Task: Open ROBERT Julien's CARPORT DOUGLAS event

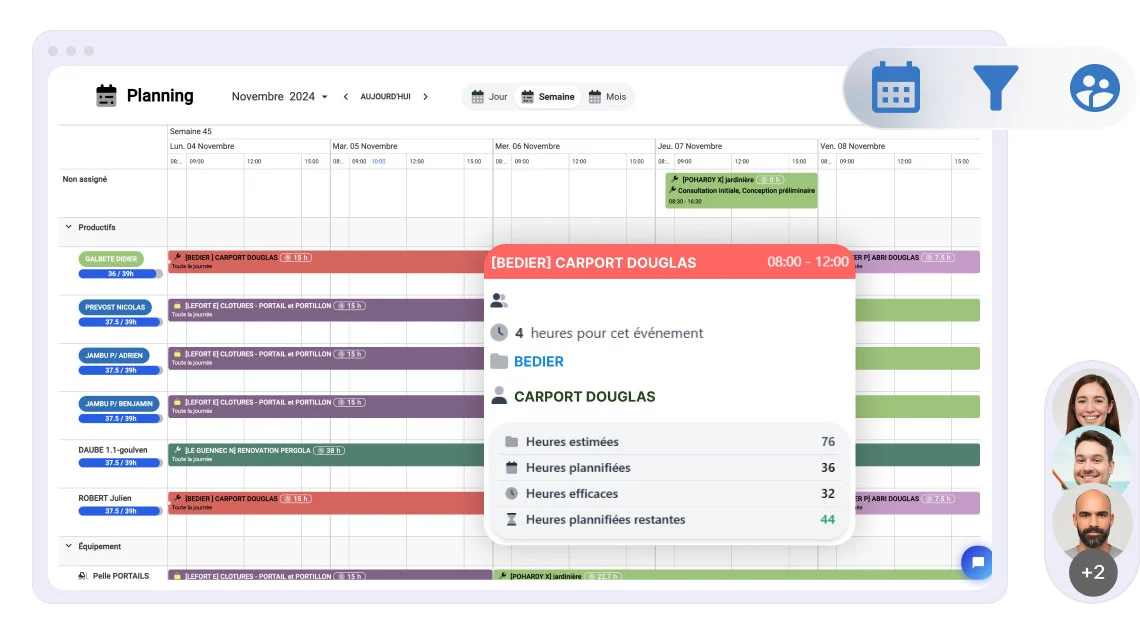Action: tap(326, 503)
